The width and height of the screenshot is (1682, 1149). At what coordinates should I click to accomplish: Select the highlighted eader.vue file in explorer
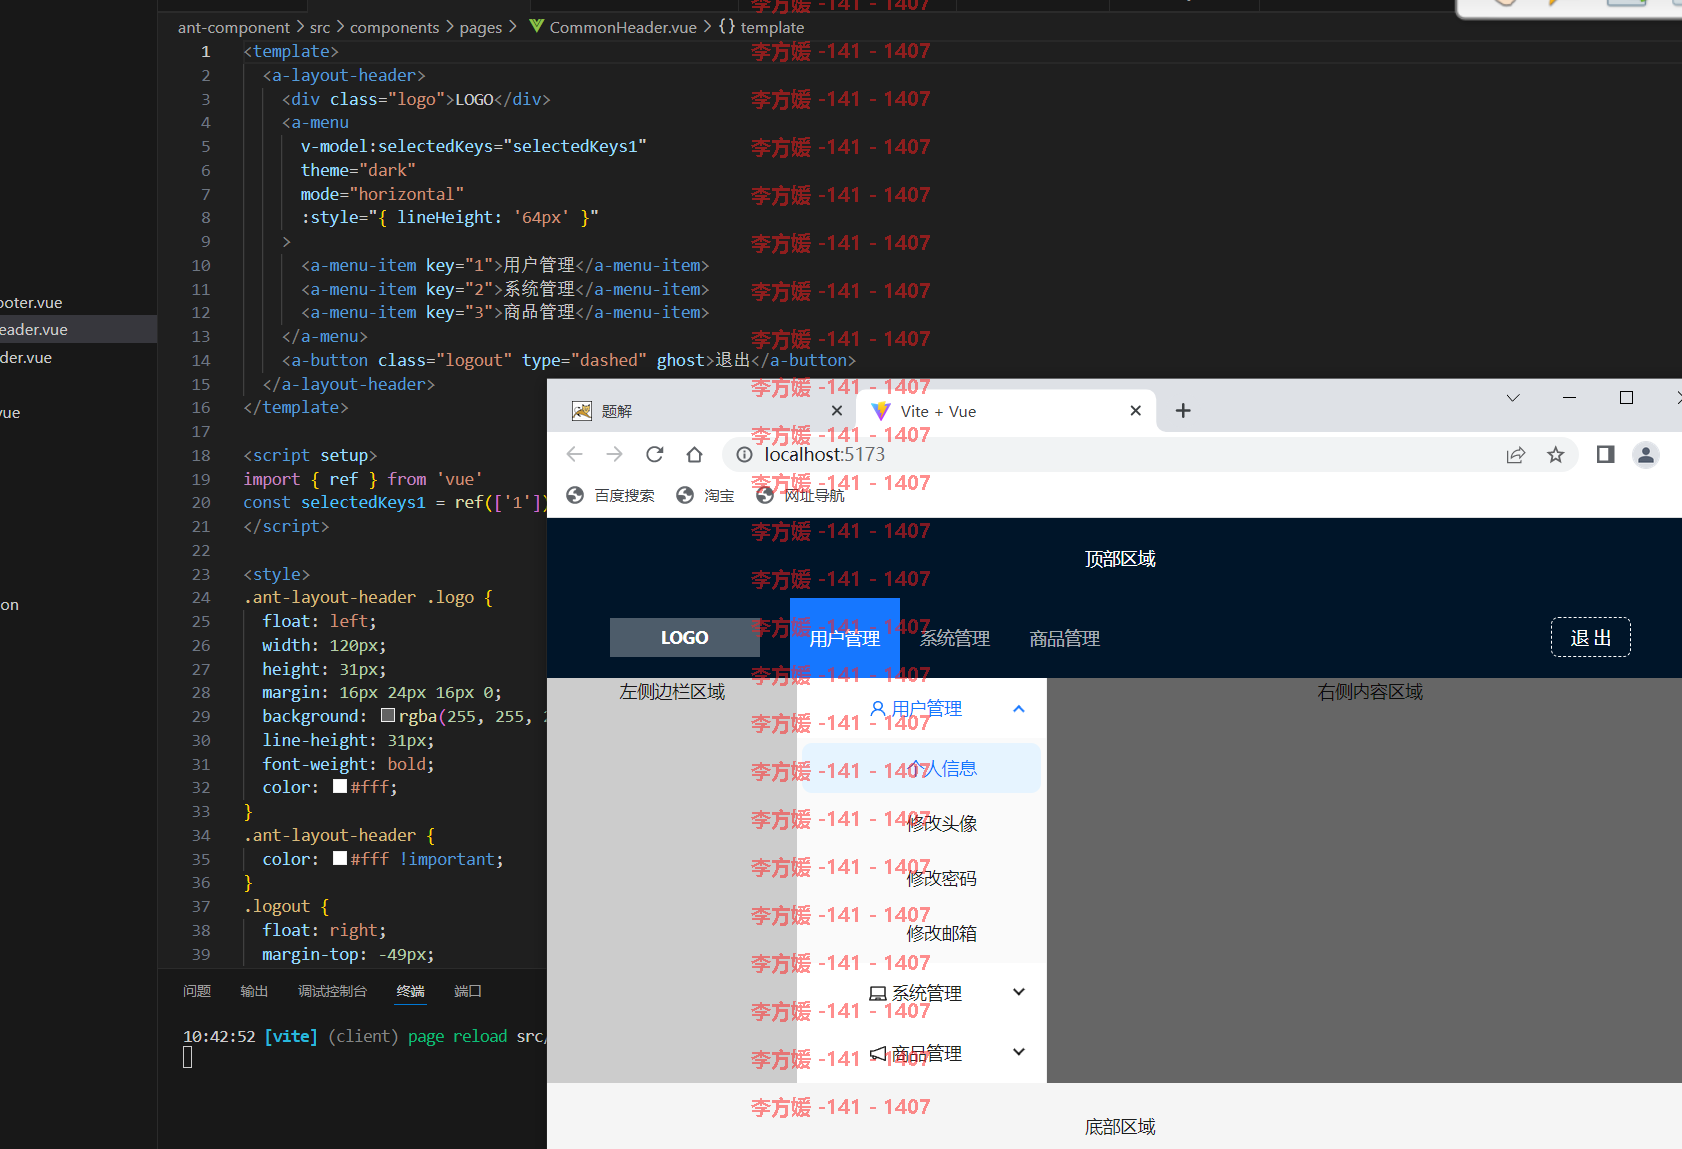(78, 329)
